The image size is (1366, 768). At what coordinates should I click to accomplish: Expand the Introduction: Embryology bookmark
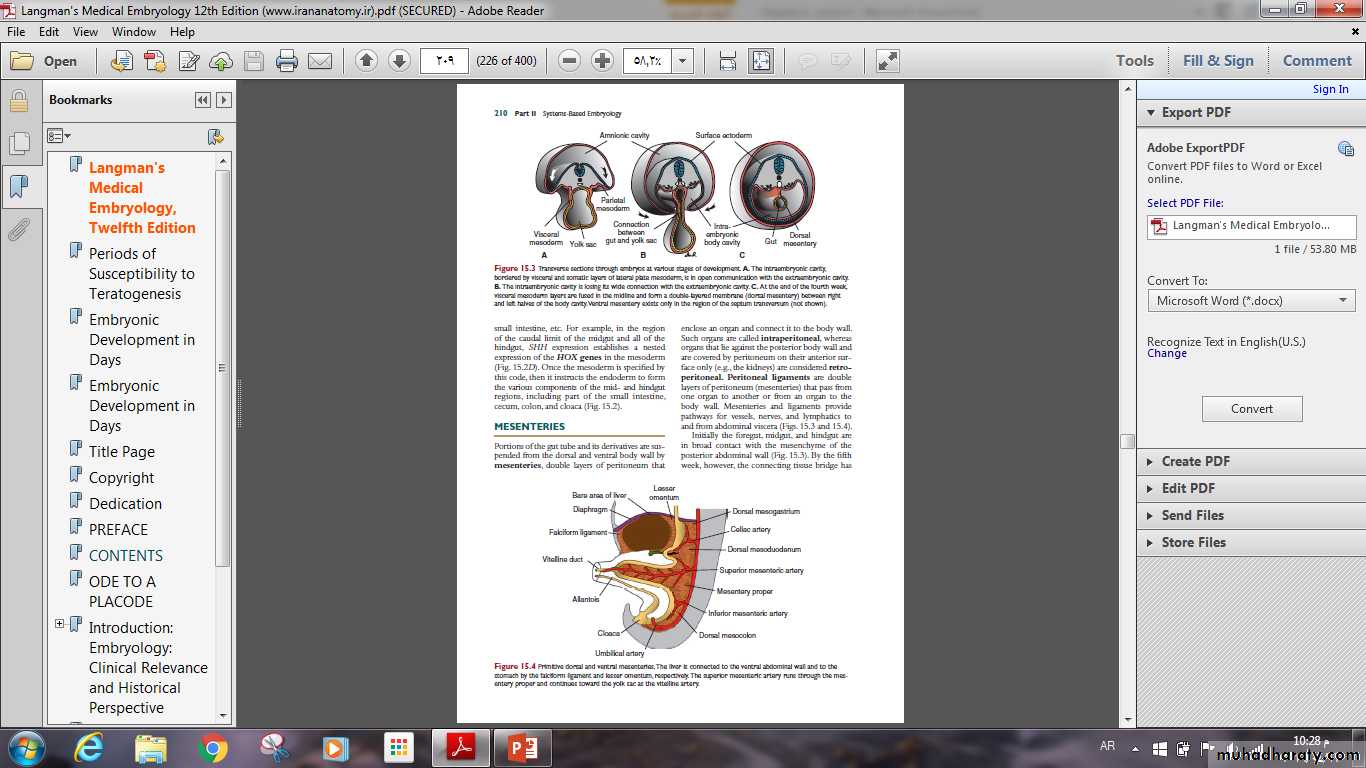pyautogui.click(x=60, y=624)
